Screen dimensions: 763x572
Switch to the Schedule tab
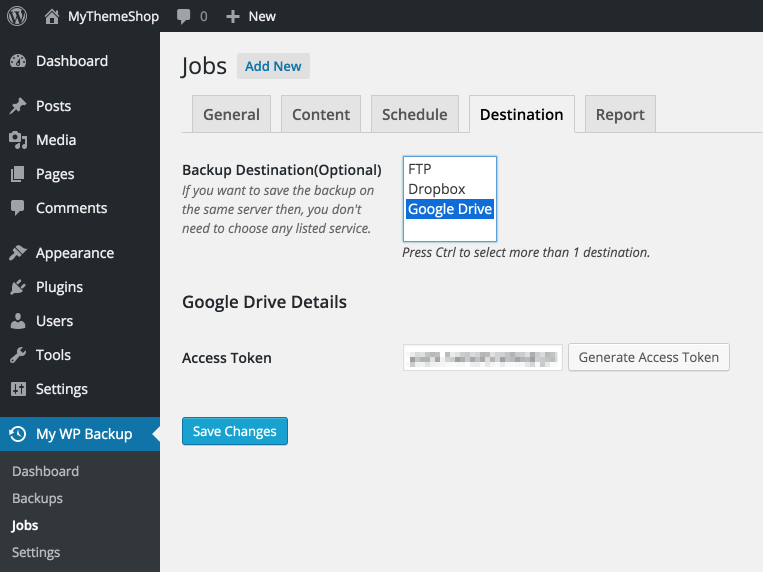[415, 114]
